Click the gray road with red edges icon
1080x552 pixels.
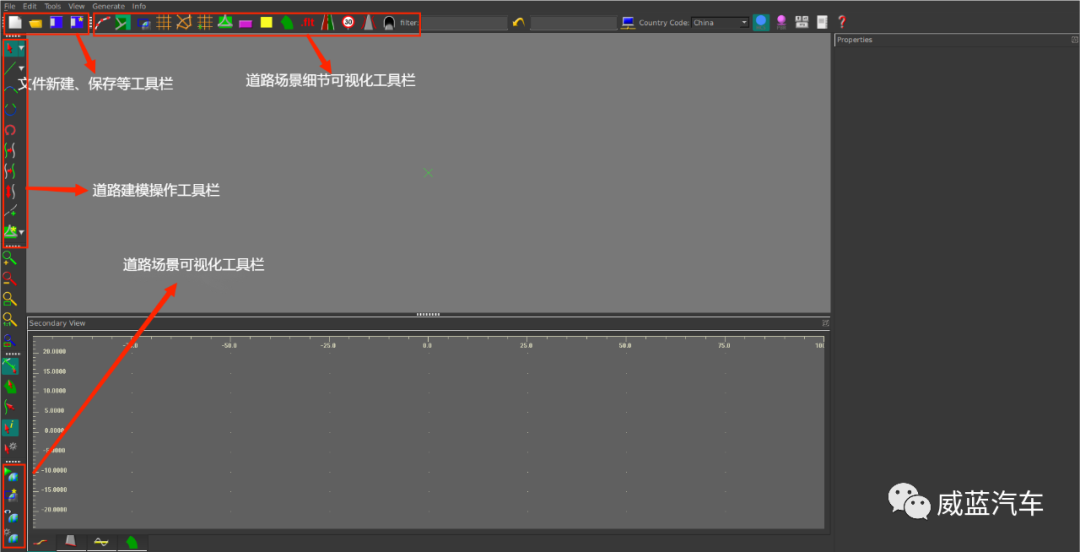pyautogui.click(x=368, y=23)
